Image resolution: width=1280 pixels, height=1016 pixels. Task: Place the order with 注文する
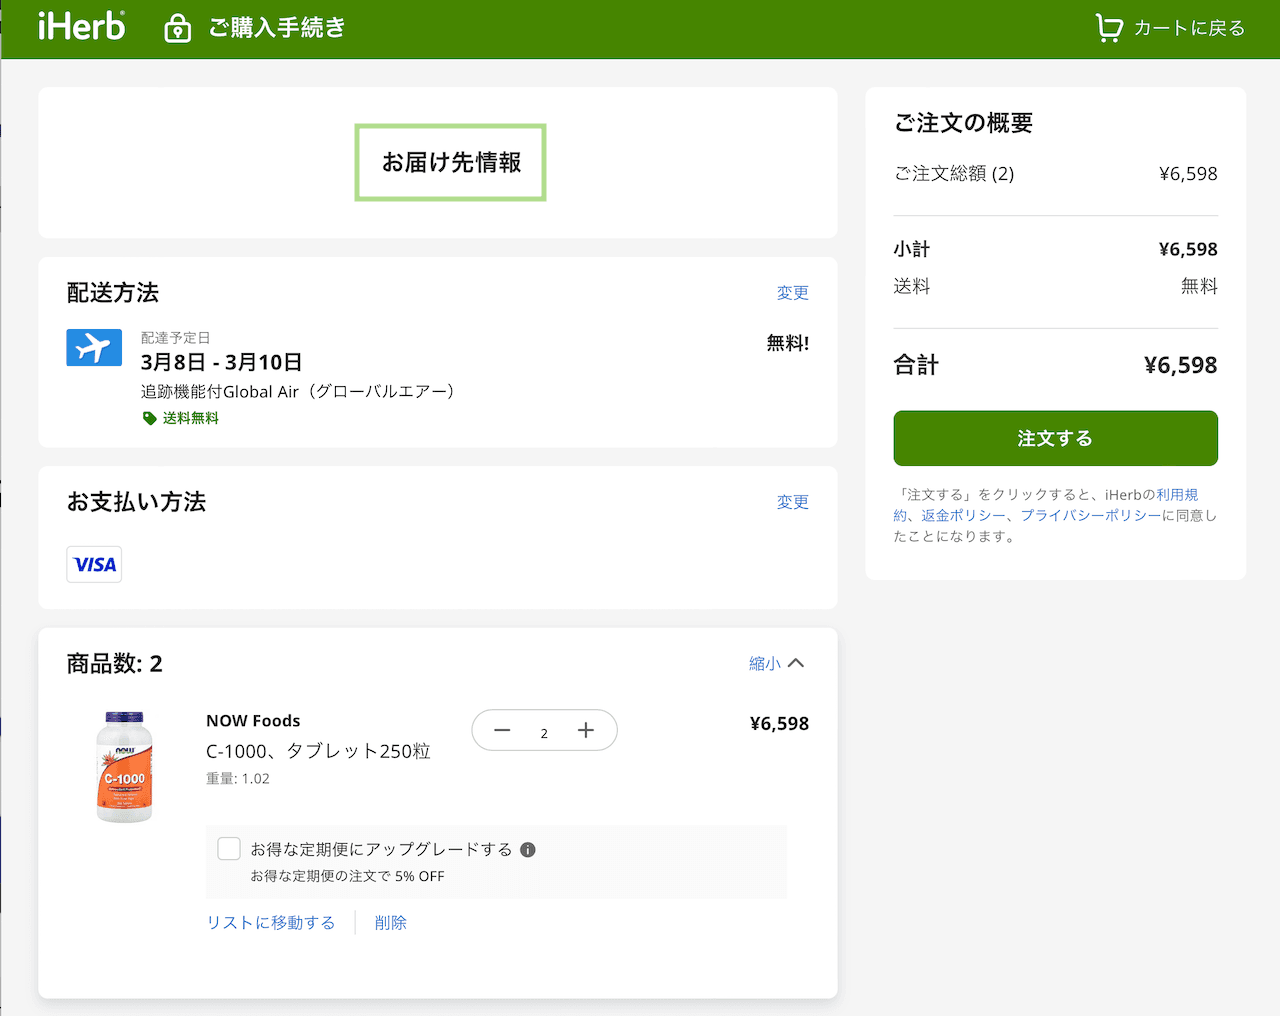click(1055, 438)
